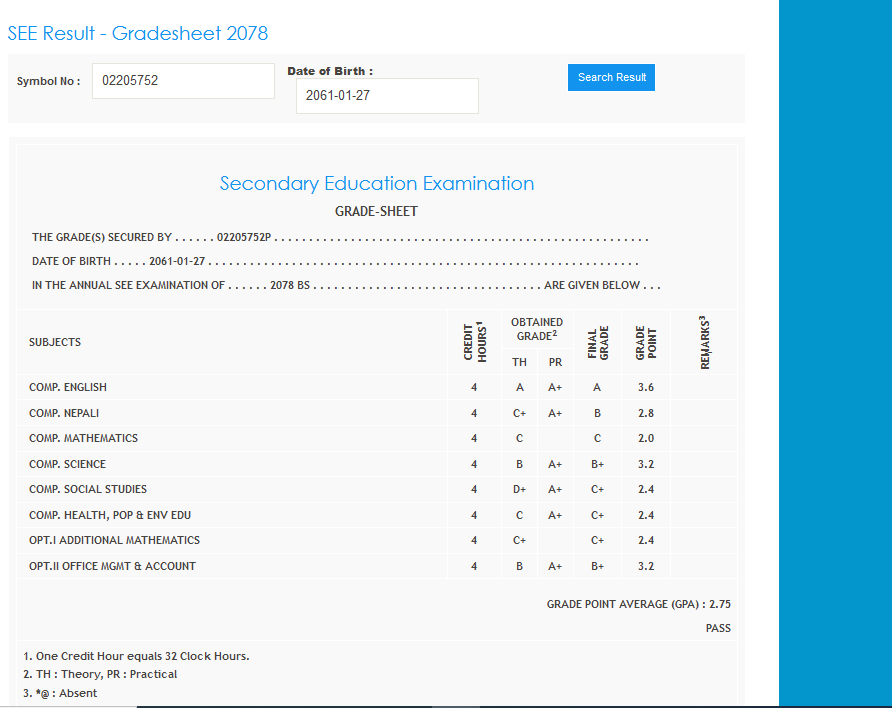Click the SEE Result - Gradesheet 2078 heading
Image resolution: width=892 pixels, height=708 pixels.
point(138,33)
